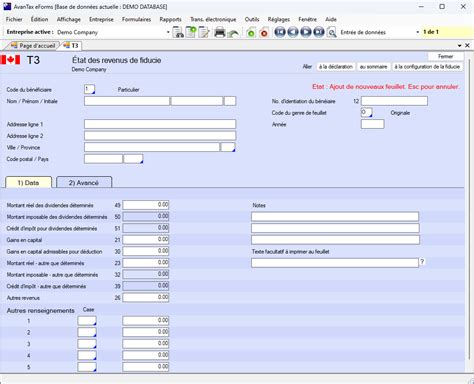
Task: Click box 49 dividend amount field
Action: click(146, 205)
